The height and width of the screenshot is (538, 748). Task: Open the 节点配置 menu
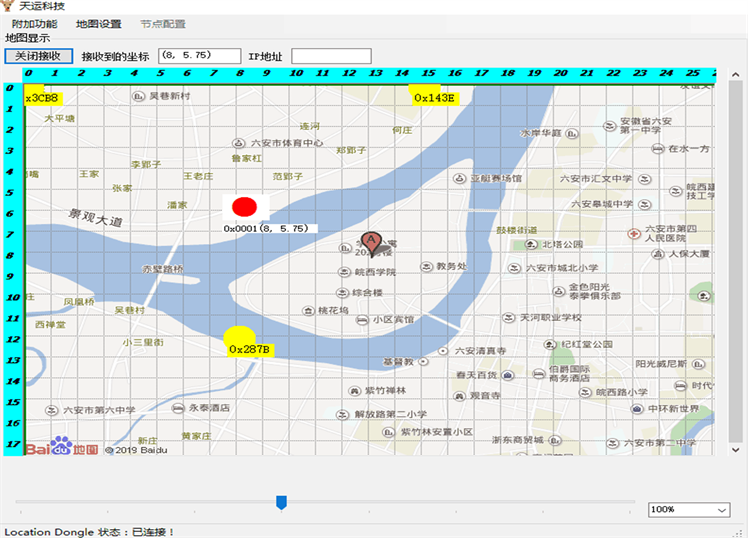[x=162, y=24]
